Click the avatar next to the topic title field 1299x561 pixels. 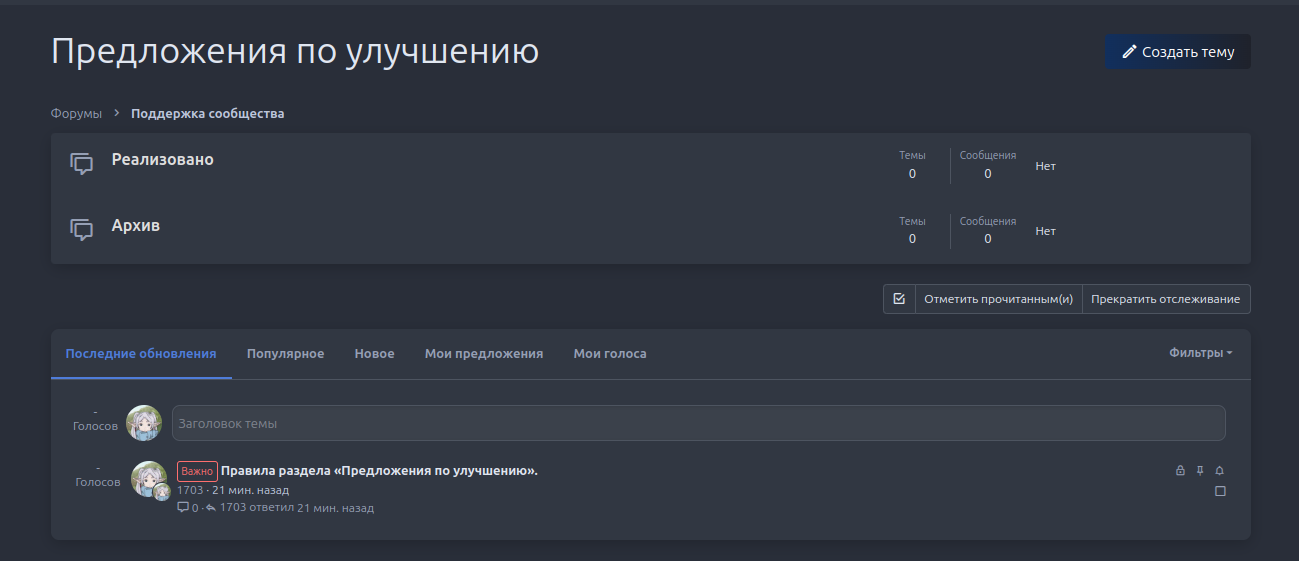coord(144,423)
